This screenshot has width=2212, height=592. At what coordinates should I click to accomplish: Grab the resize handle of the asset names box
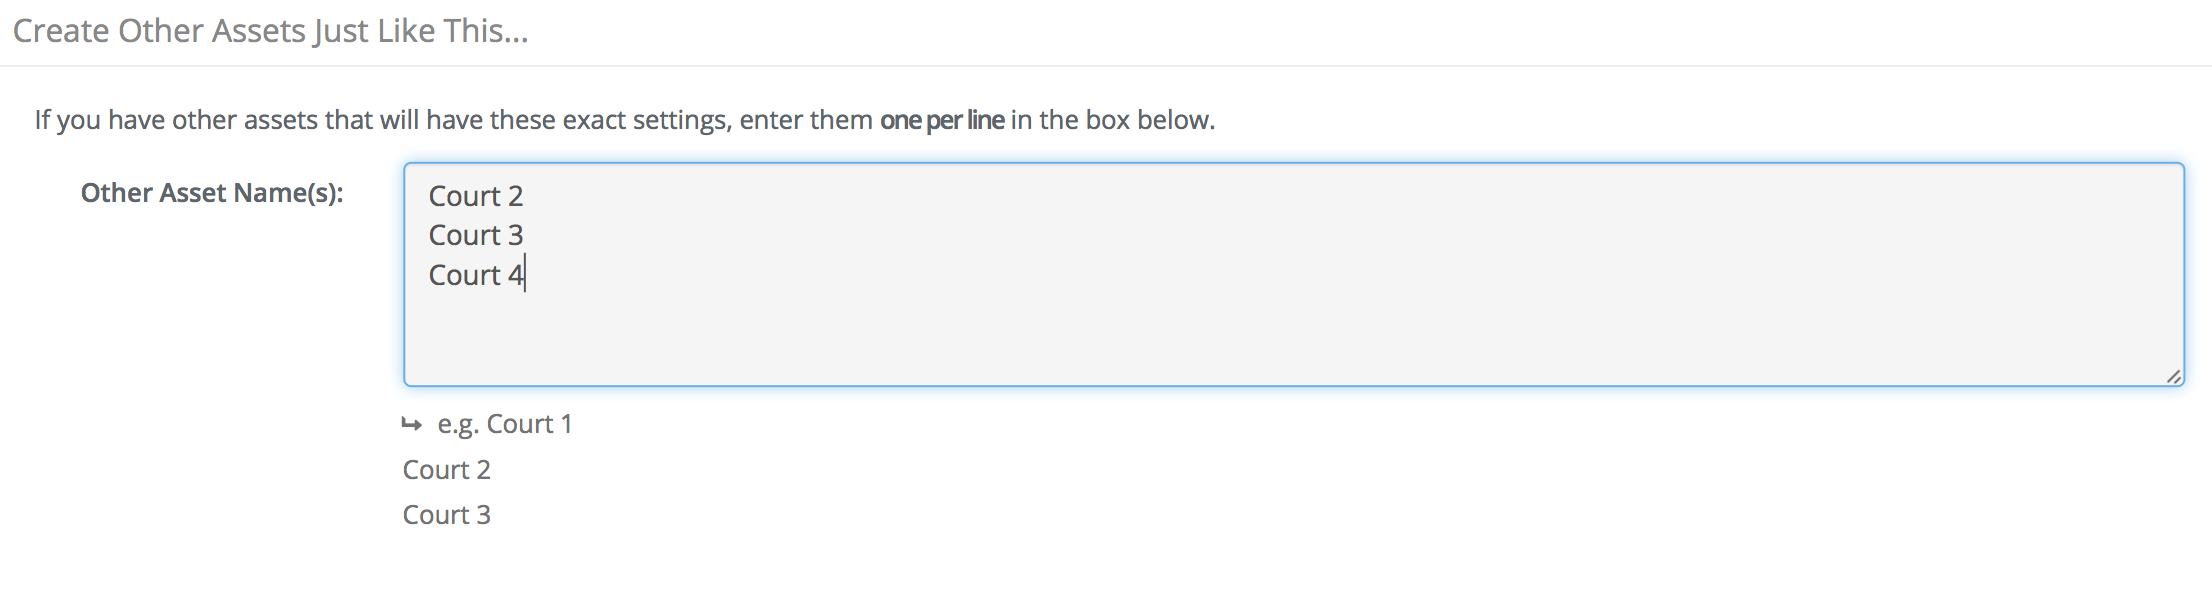(2173, 376)
